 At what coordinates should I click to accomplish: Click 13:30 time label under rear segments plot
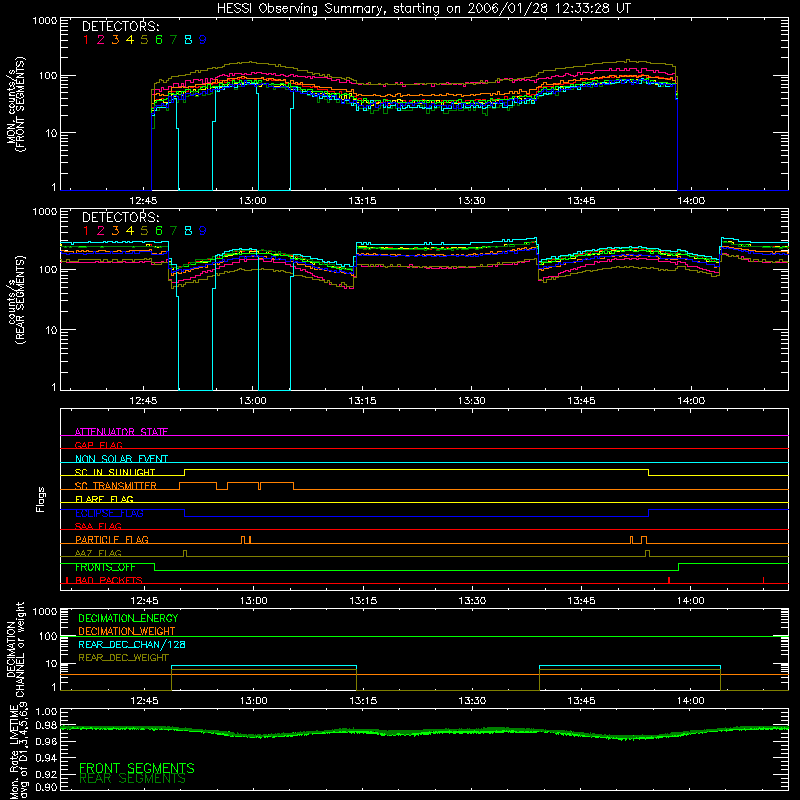point(471,401)
